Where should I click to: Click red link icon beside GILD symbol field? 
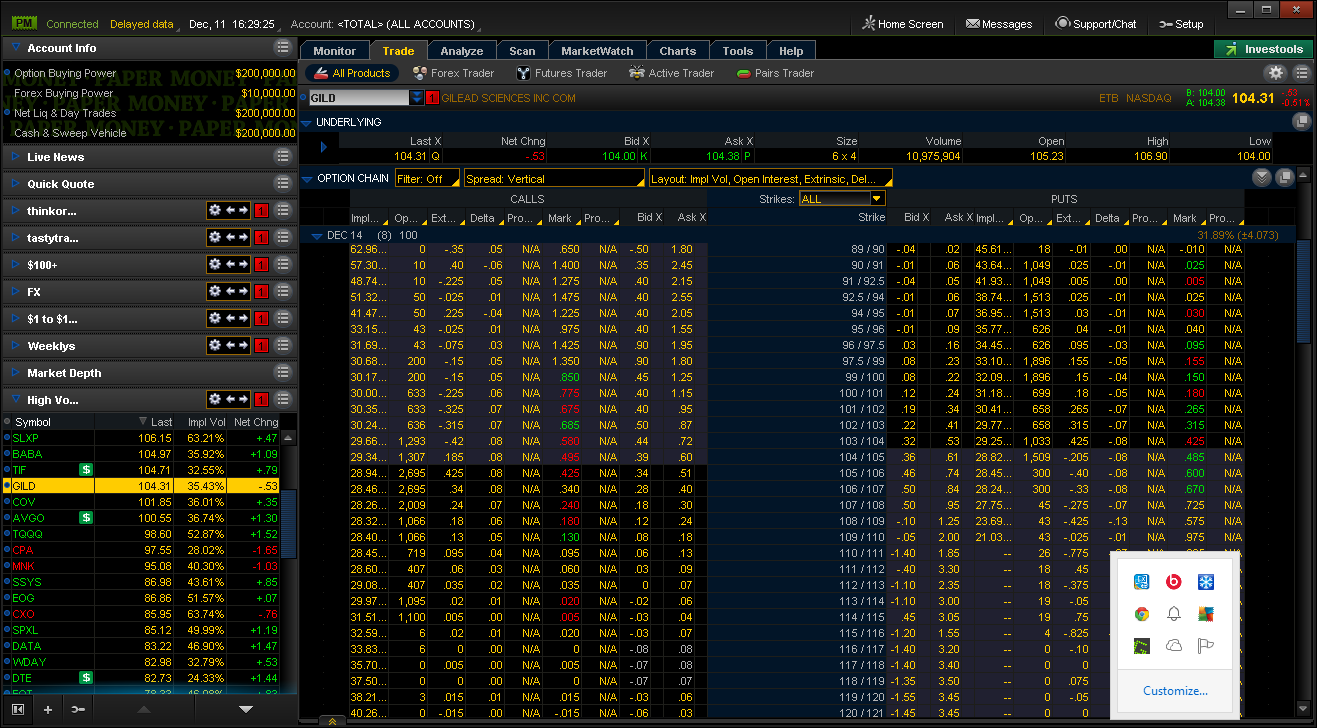coord(433,98)
